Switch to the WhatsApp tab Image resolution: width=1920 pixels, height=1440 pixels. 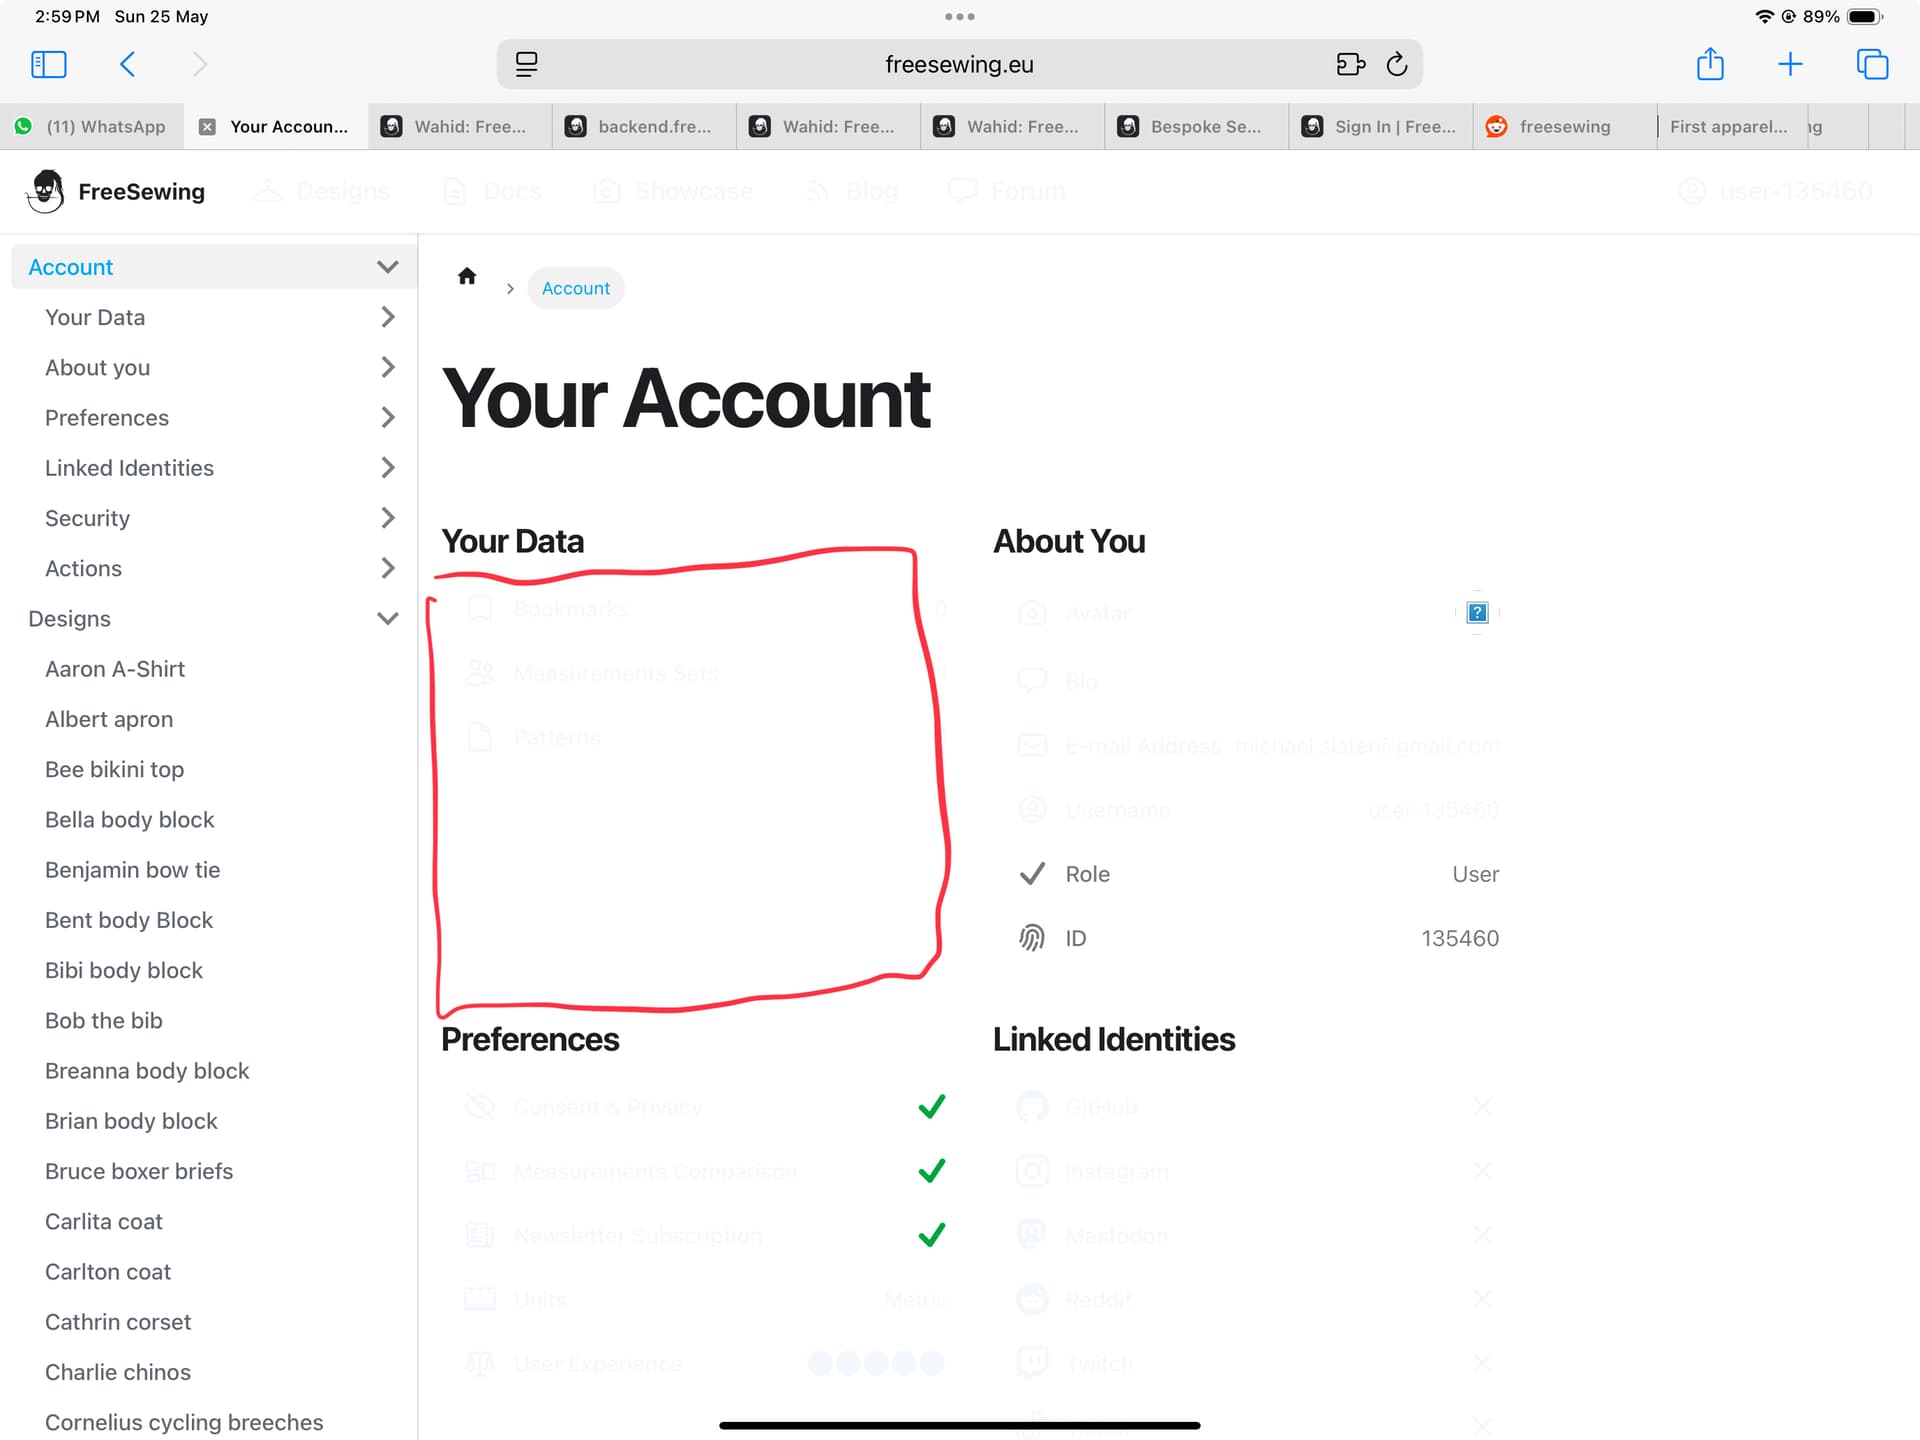pos(91,127)
